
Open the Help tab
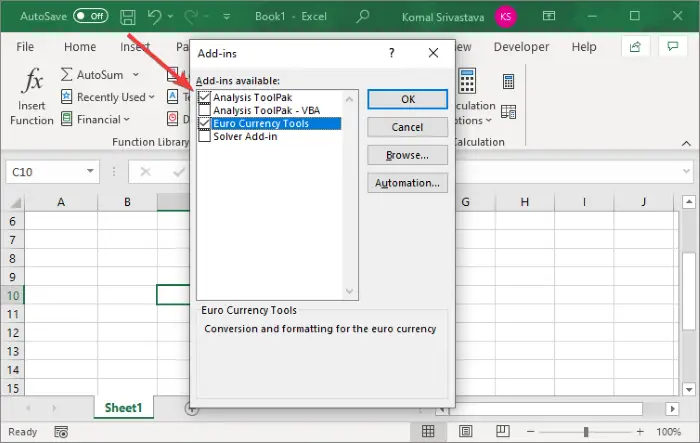[584, 46]
